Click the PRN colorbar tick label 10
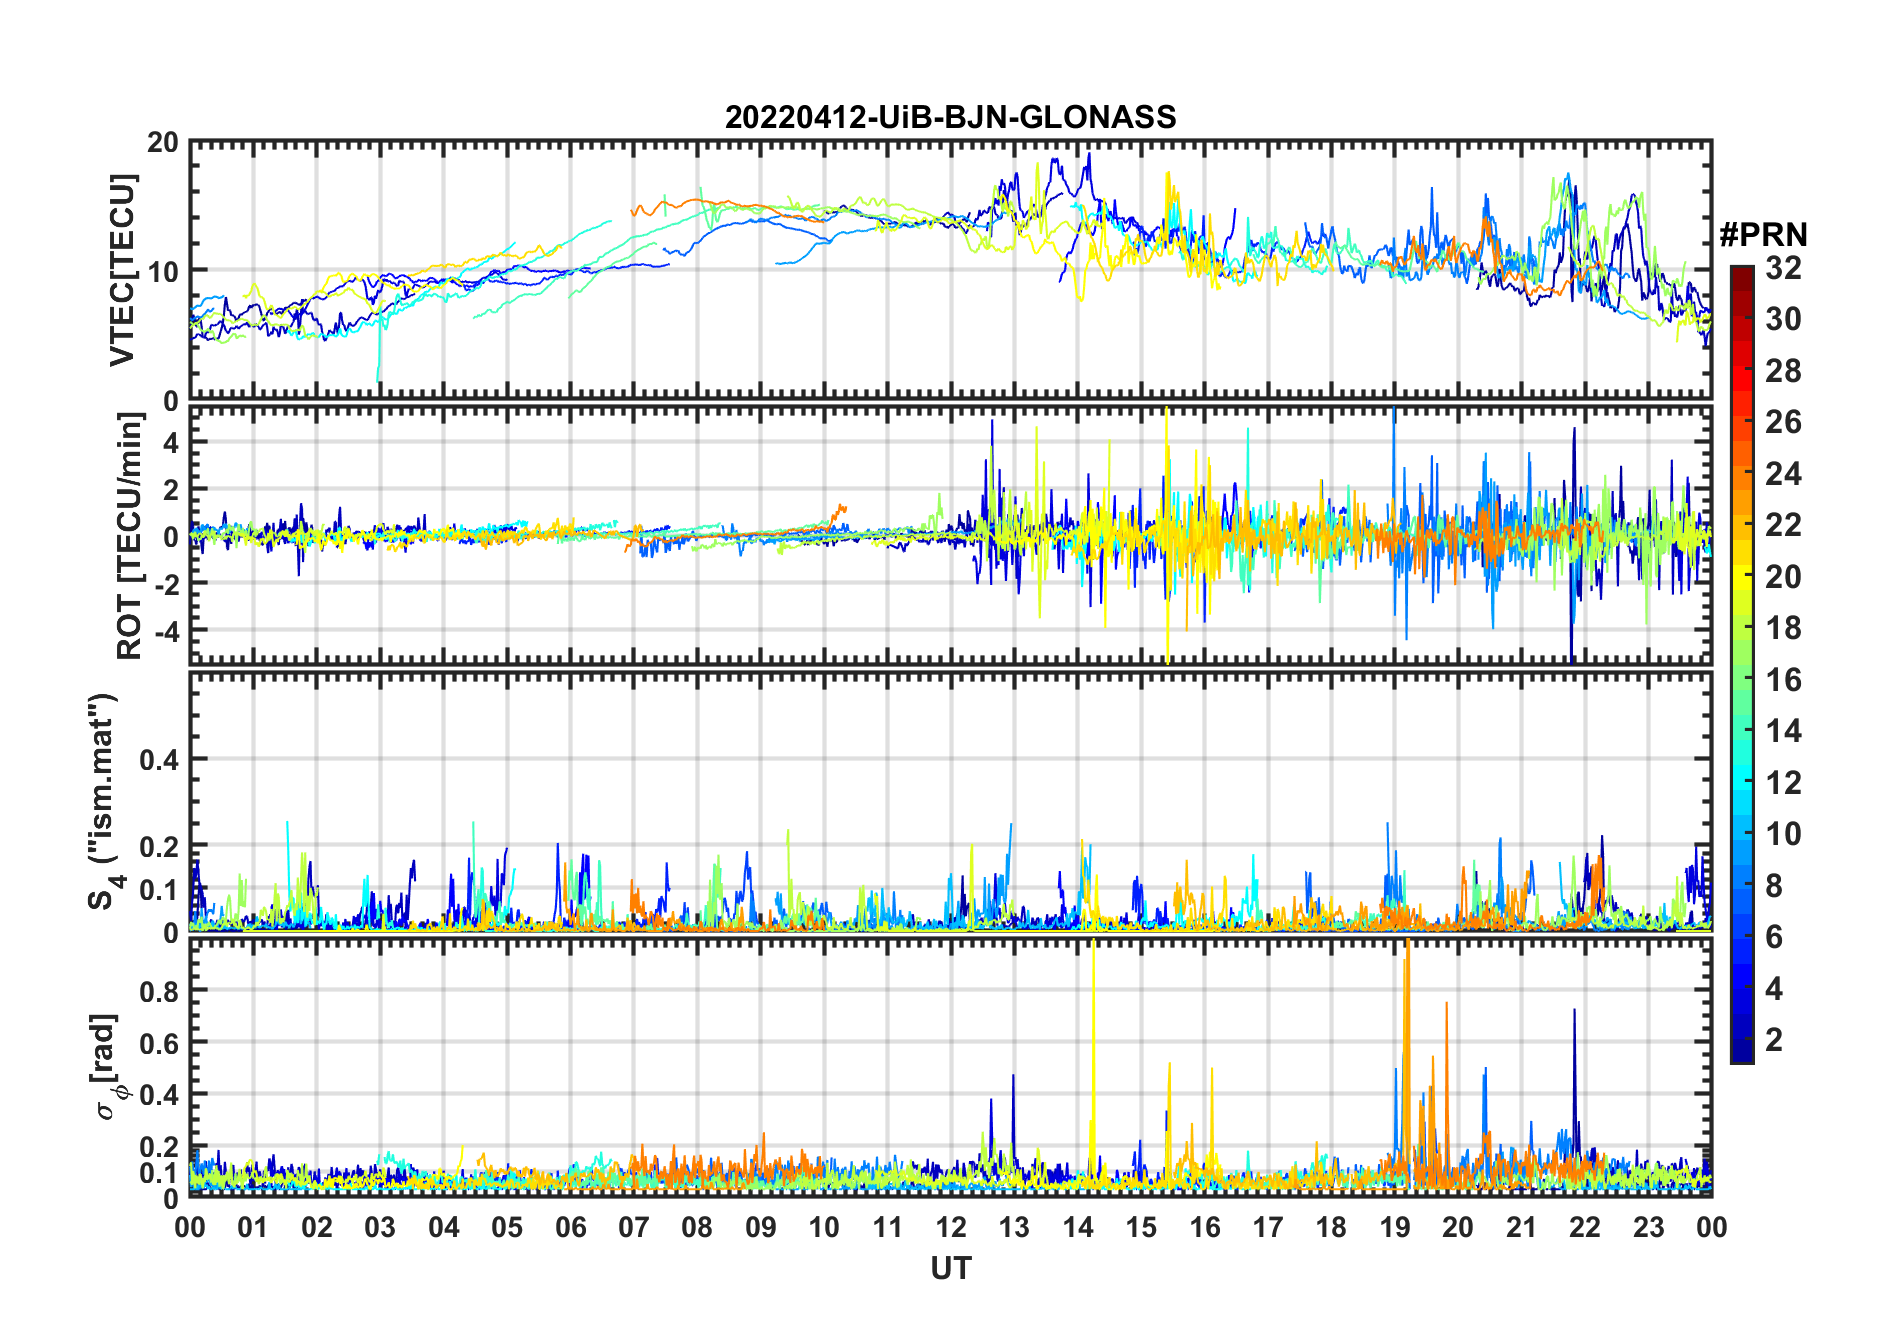The image size is (1902, 1330). point(1783,834)
